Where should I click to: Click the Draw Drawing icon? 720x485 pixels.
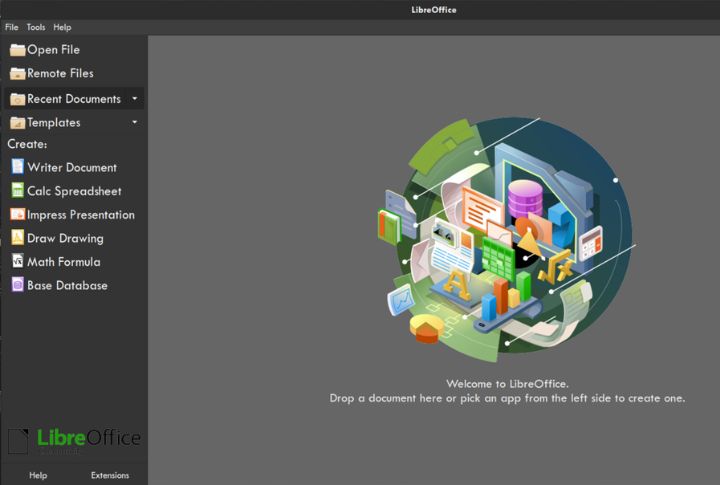point(17,238)
